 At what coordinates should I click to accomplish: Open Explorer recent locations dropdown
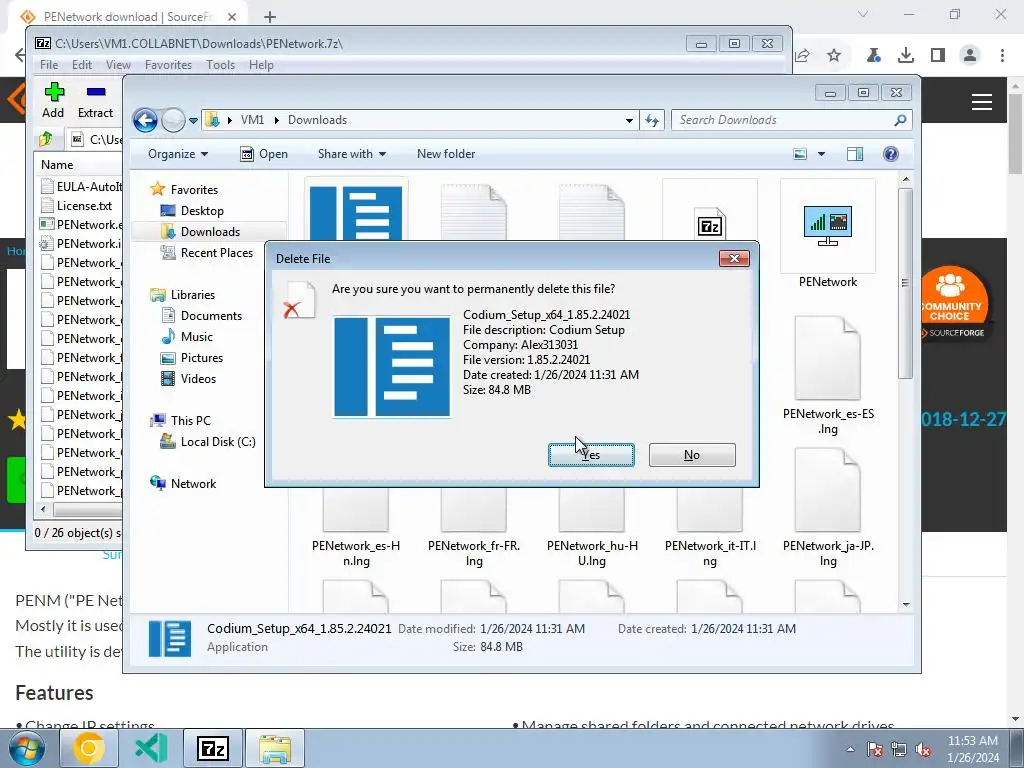click(193, 121)
